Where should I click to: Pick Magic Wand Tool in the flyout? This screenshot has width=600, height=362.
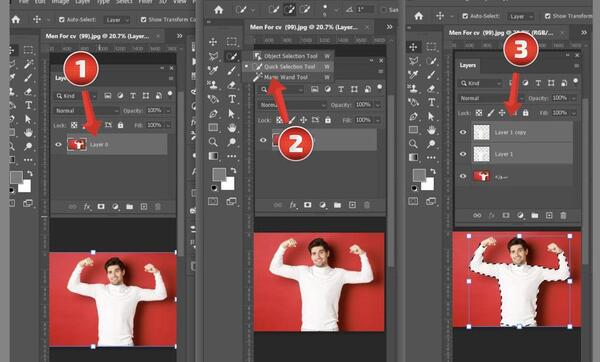tap(286, 77)
